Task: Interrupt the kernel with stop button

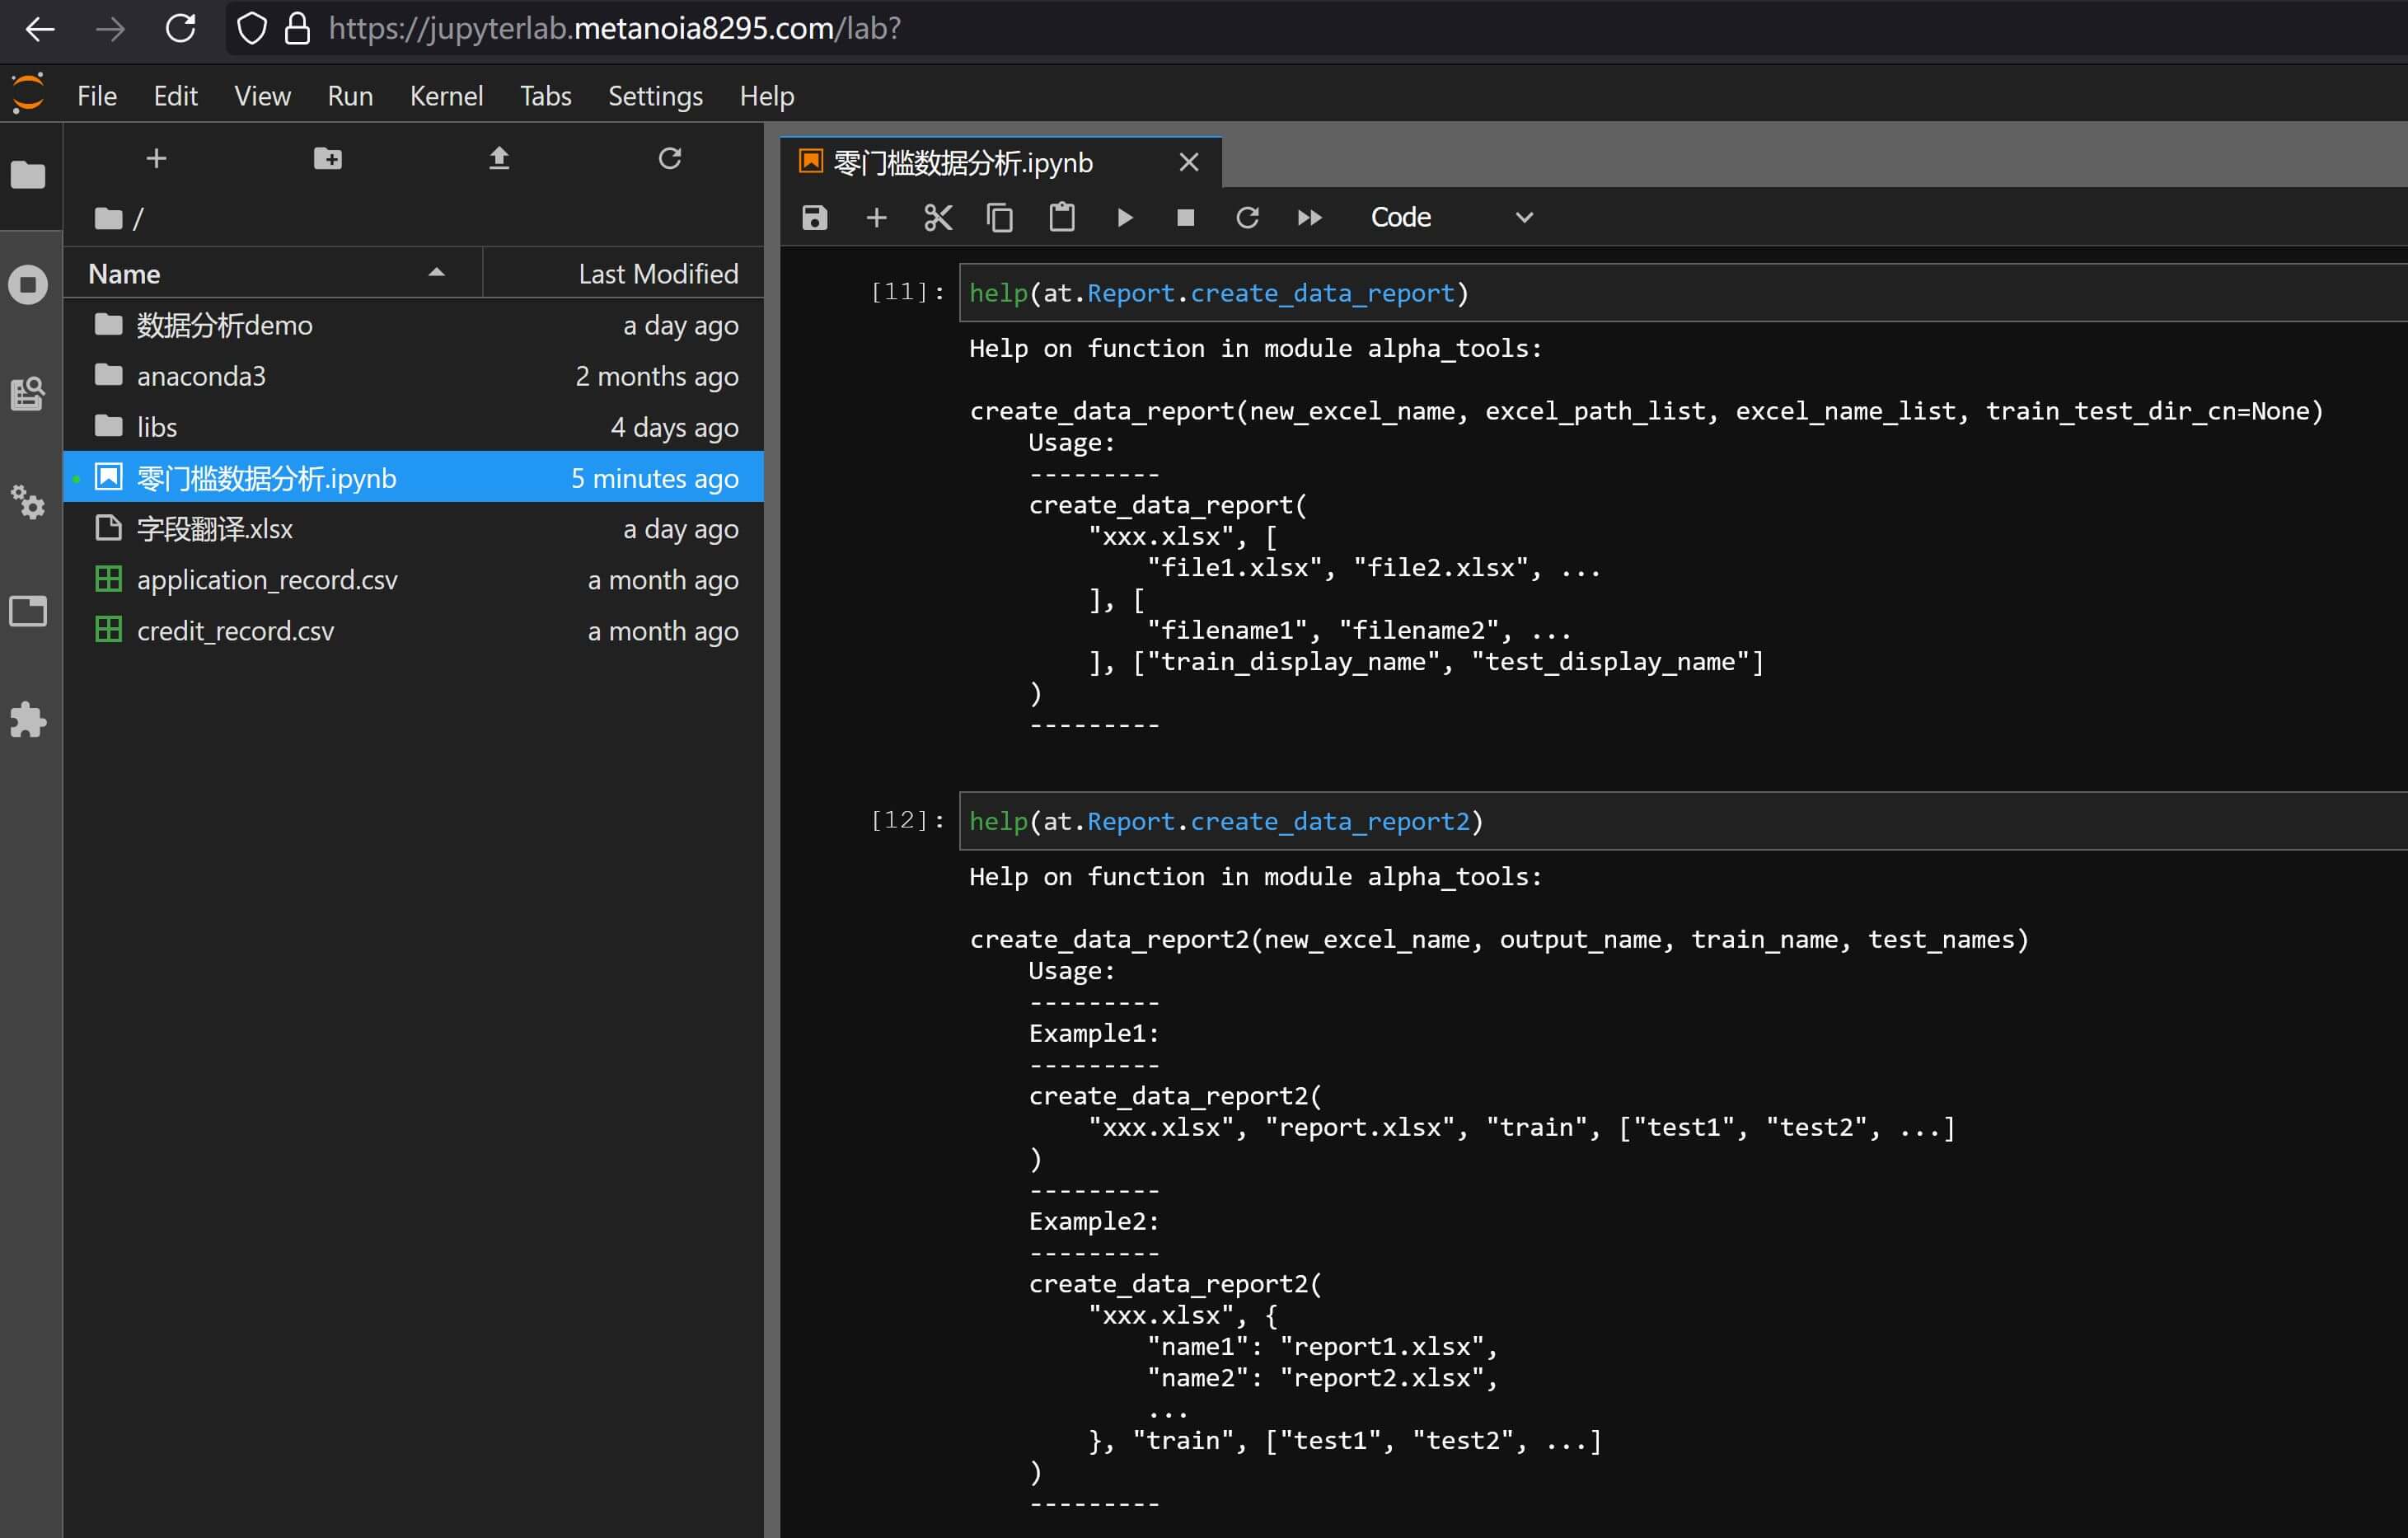Action: click(x=1186, y=218)
